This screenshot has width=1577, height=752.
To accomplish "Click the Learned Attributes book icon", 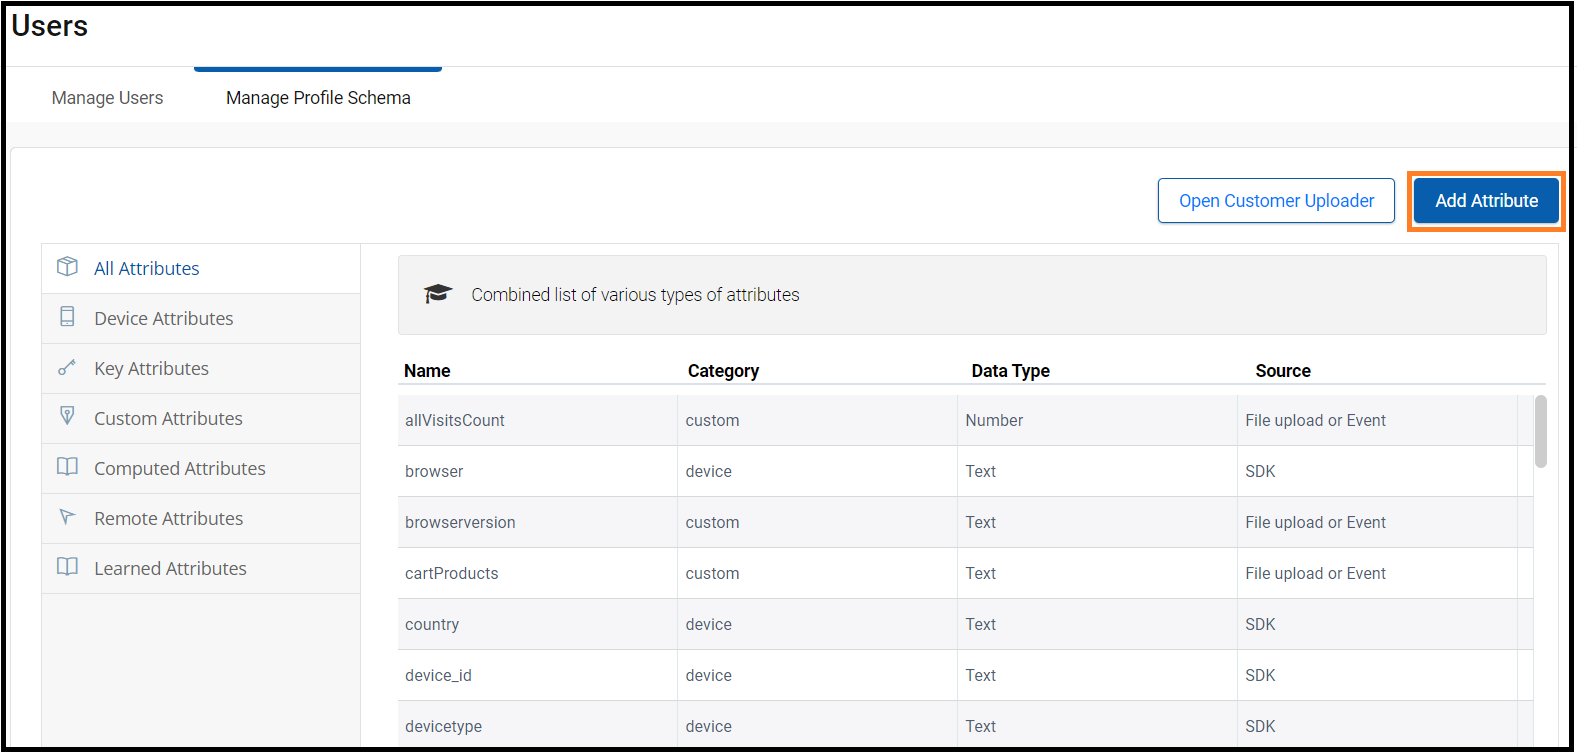I will (67, 566).
